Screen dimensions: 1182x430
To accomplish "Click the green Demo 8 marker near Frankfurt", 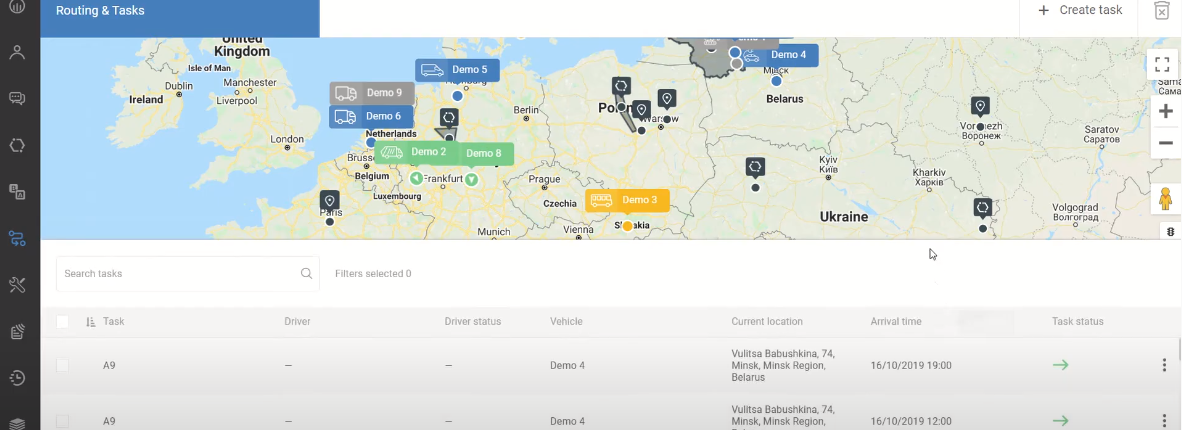I will tap(471, 180).
